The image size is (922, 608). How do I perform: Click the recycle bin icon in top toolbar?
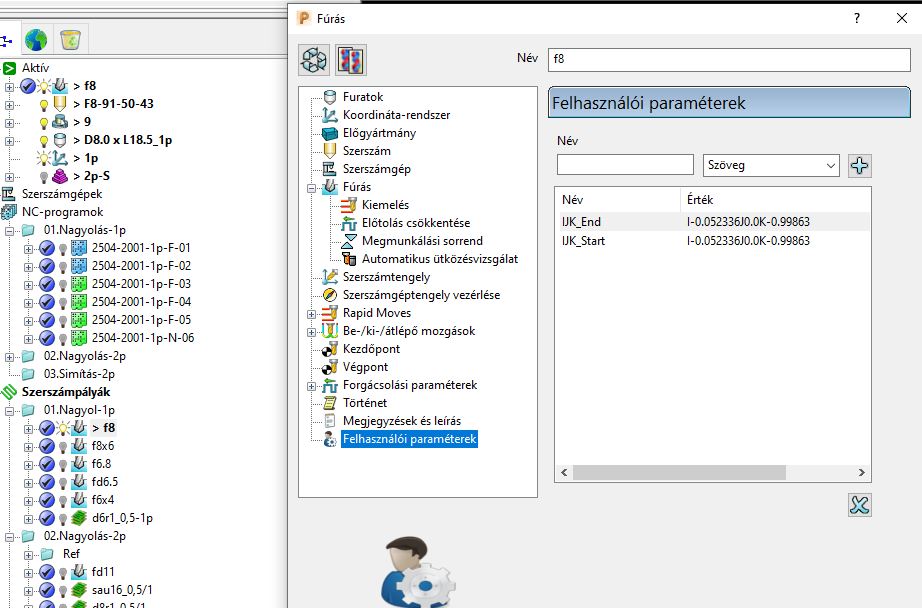[x=69, y=40]
